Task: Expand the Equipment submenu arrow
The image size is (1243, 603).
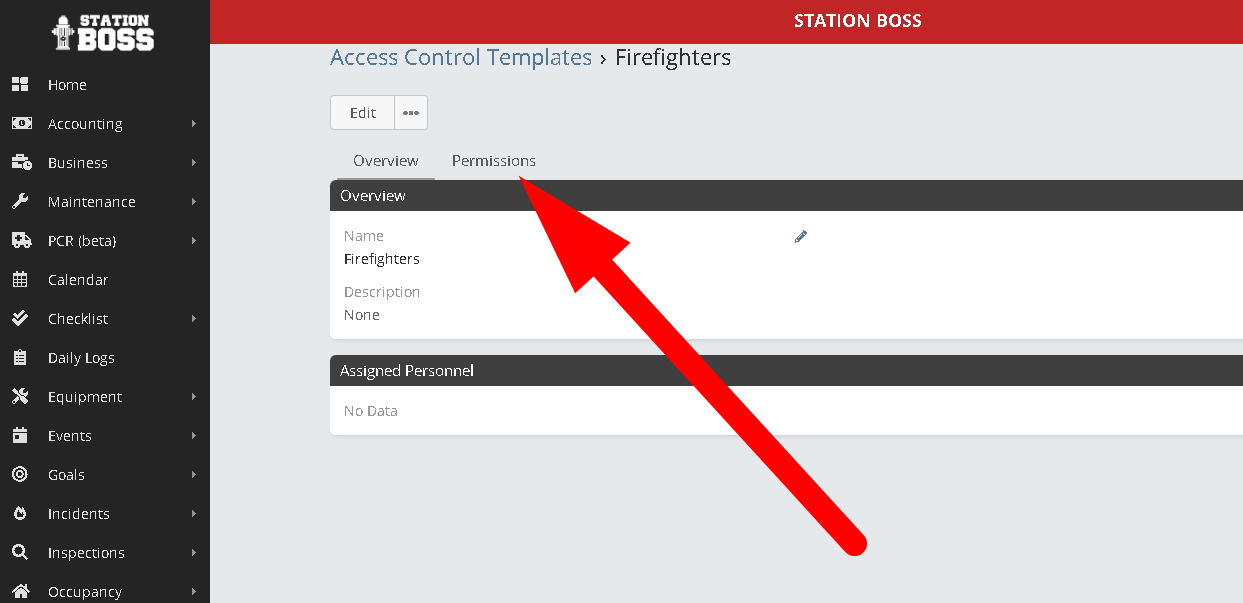Action: tap(193, 397)
